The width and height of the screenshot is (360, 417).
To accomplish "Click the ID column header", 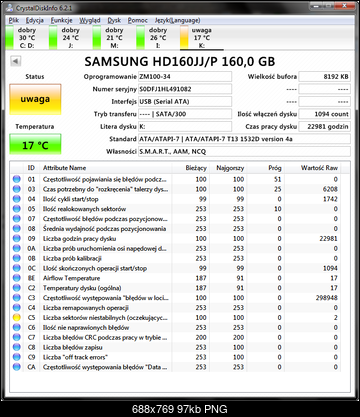I will (31, 168).
